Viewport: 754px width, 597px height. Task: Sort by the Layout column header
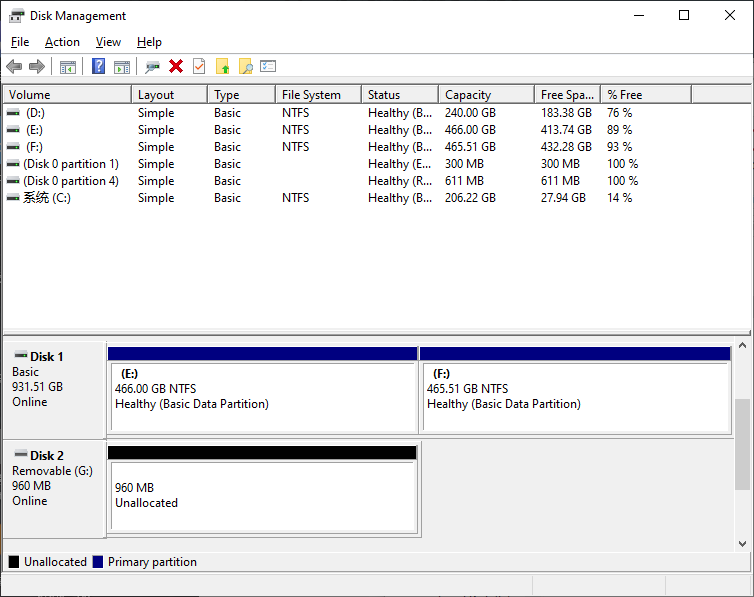170,95
